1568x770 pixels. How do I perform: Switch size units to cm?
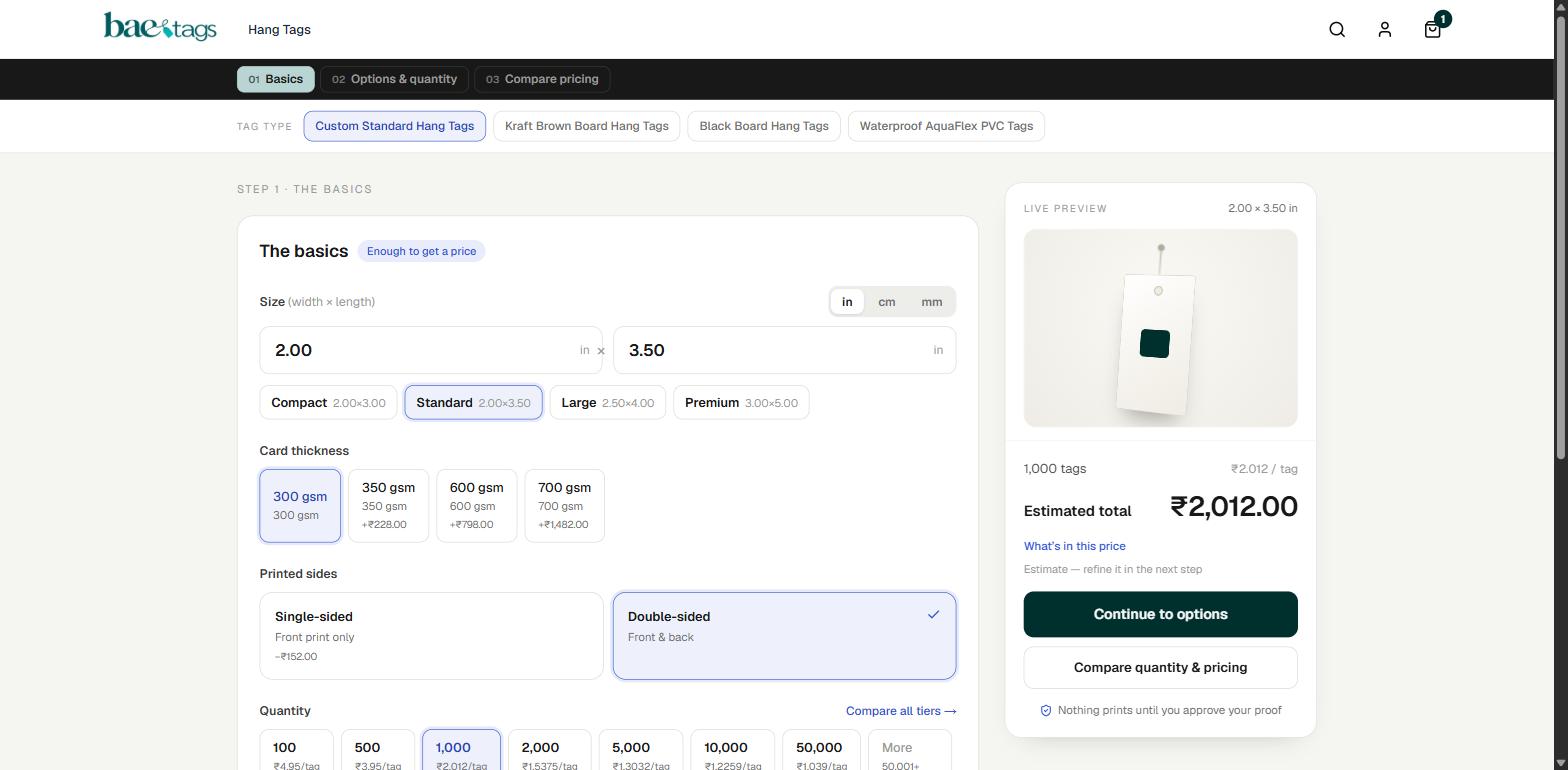coord(887,302)
